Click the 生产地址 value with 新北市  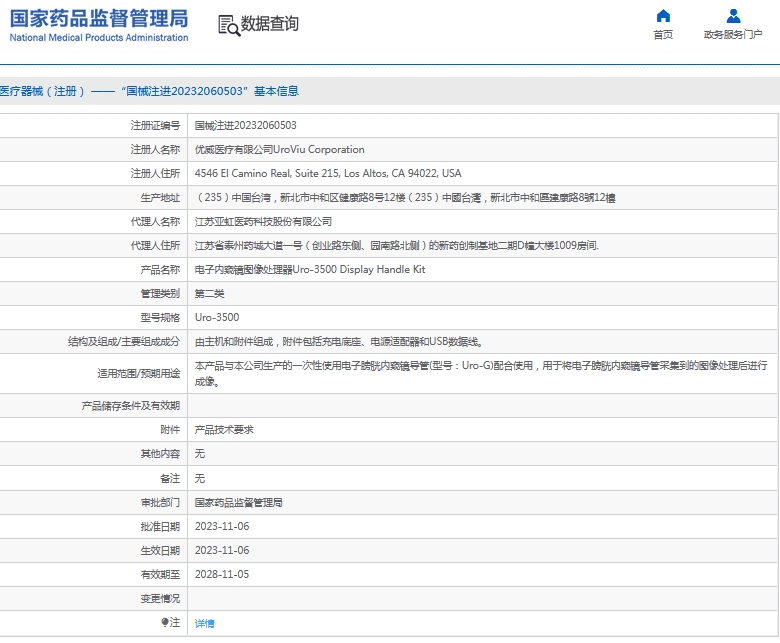pos(405,197)
